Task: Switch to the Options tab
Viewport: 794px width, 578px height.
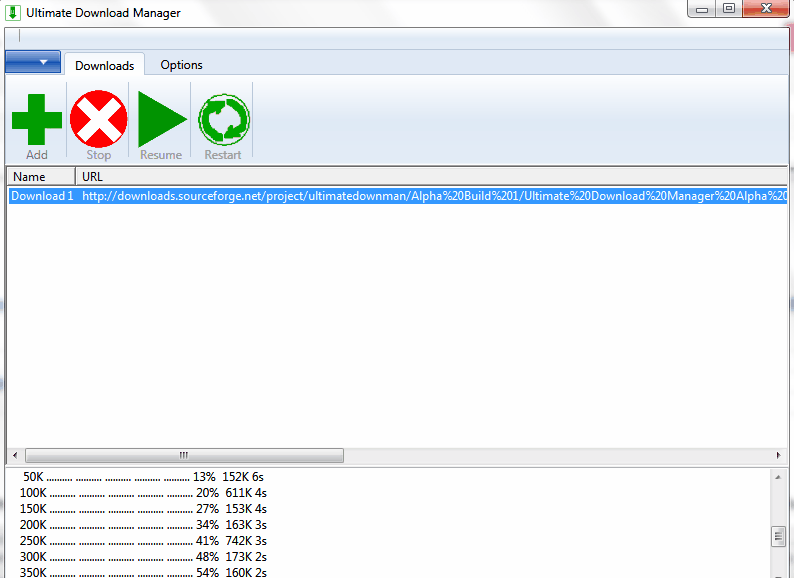Action: pos(181,65)
